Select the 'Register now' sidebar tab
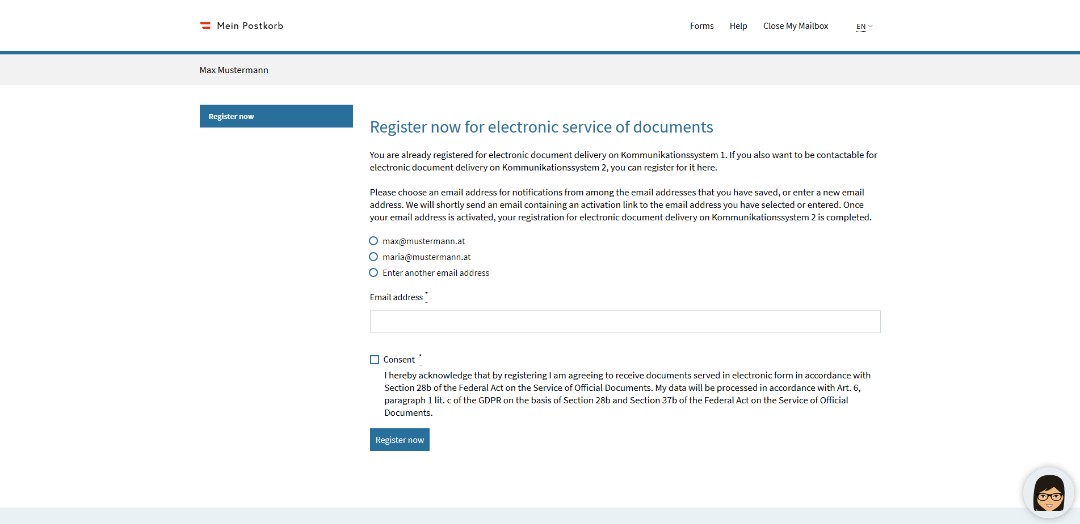Viewport: 1080px width, 524px height. coord(276,116)
